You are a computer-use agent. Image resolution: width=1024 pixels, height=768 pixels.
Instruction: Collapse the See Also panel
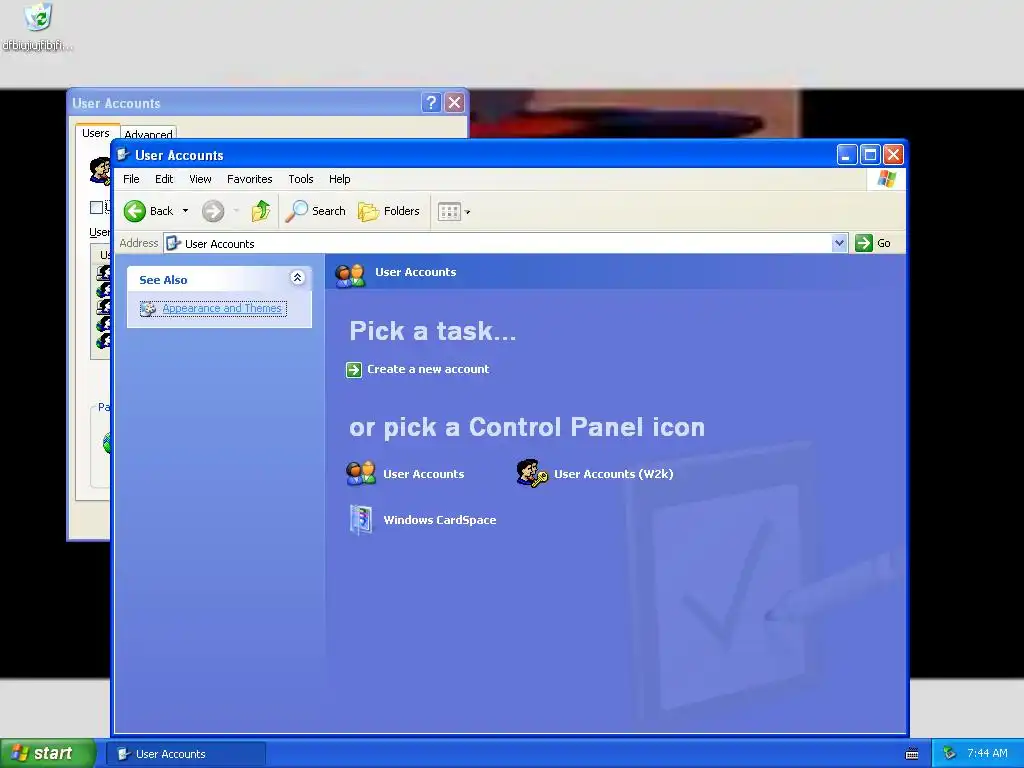(x=297, y=278)
